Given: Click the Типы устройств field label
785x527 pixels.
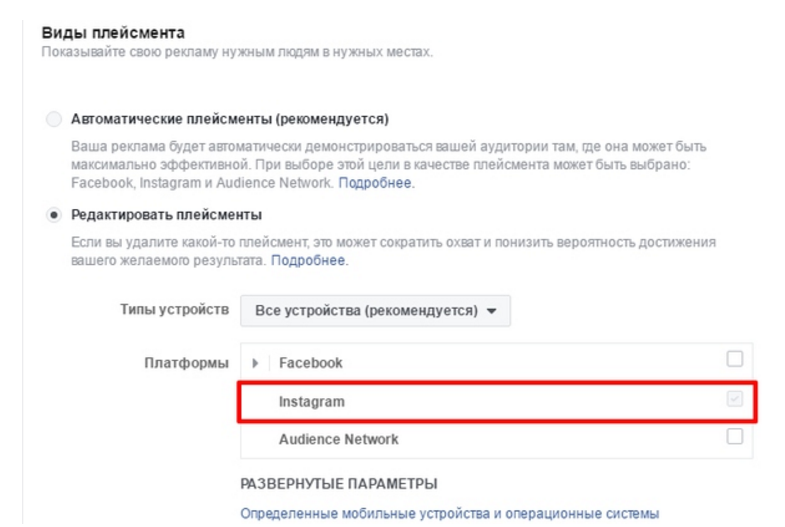Looking at the screenshot, I should (174, 309).
